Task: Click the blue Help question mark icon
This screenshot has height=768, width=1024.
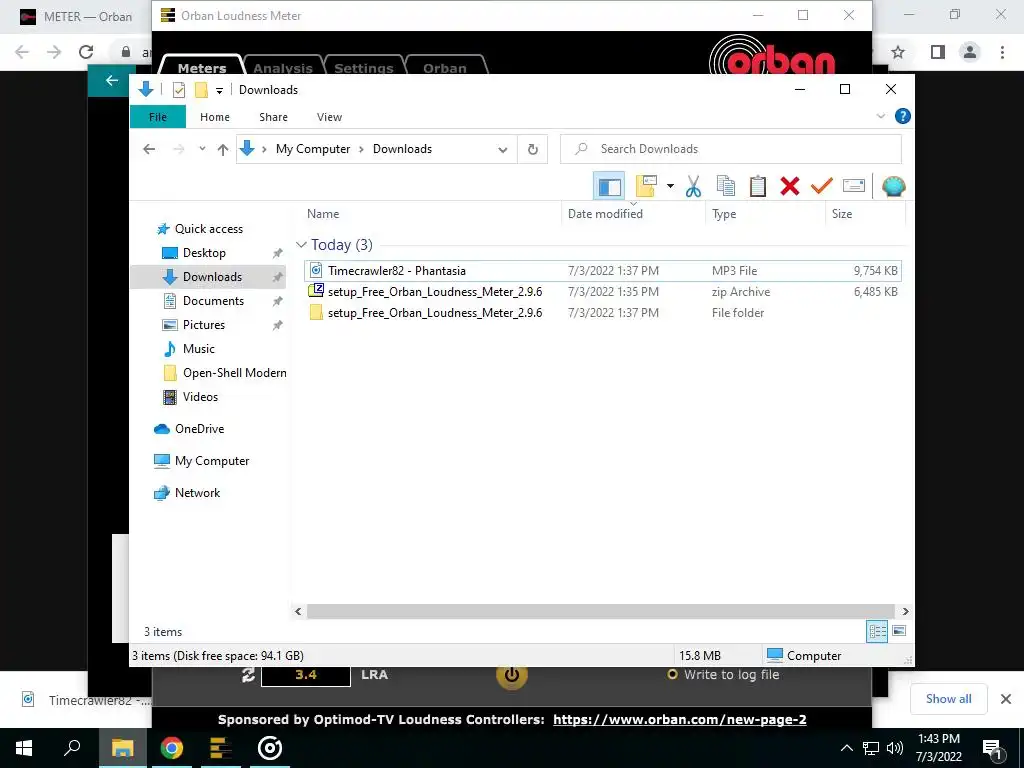Action: pos(903,116)
